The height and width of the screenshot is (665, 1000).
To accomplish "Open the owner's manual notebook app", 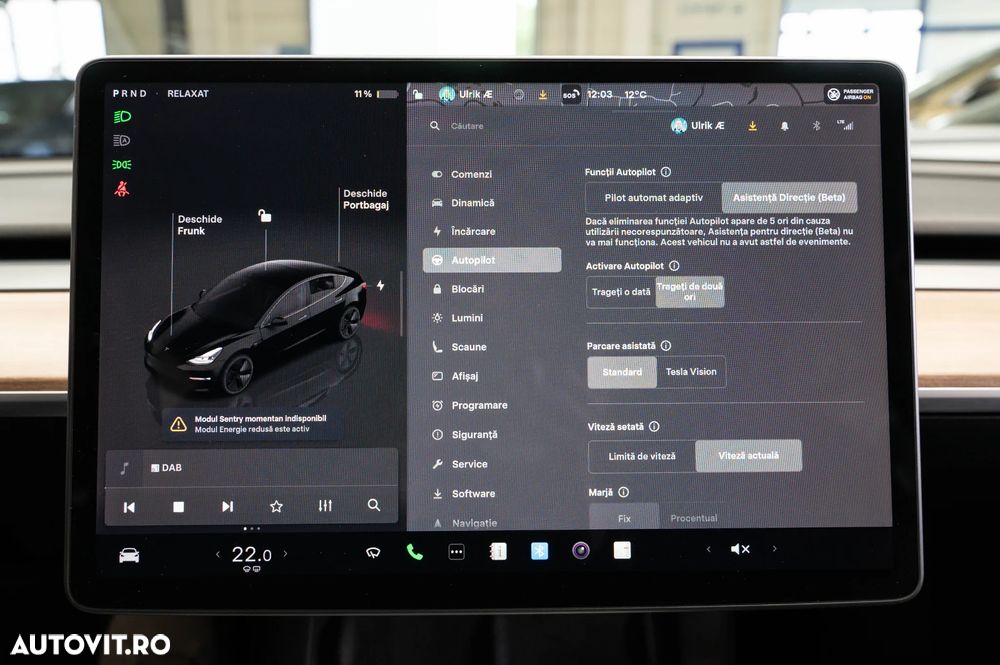I will point(497,551).
